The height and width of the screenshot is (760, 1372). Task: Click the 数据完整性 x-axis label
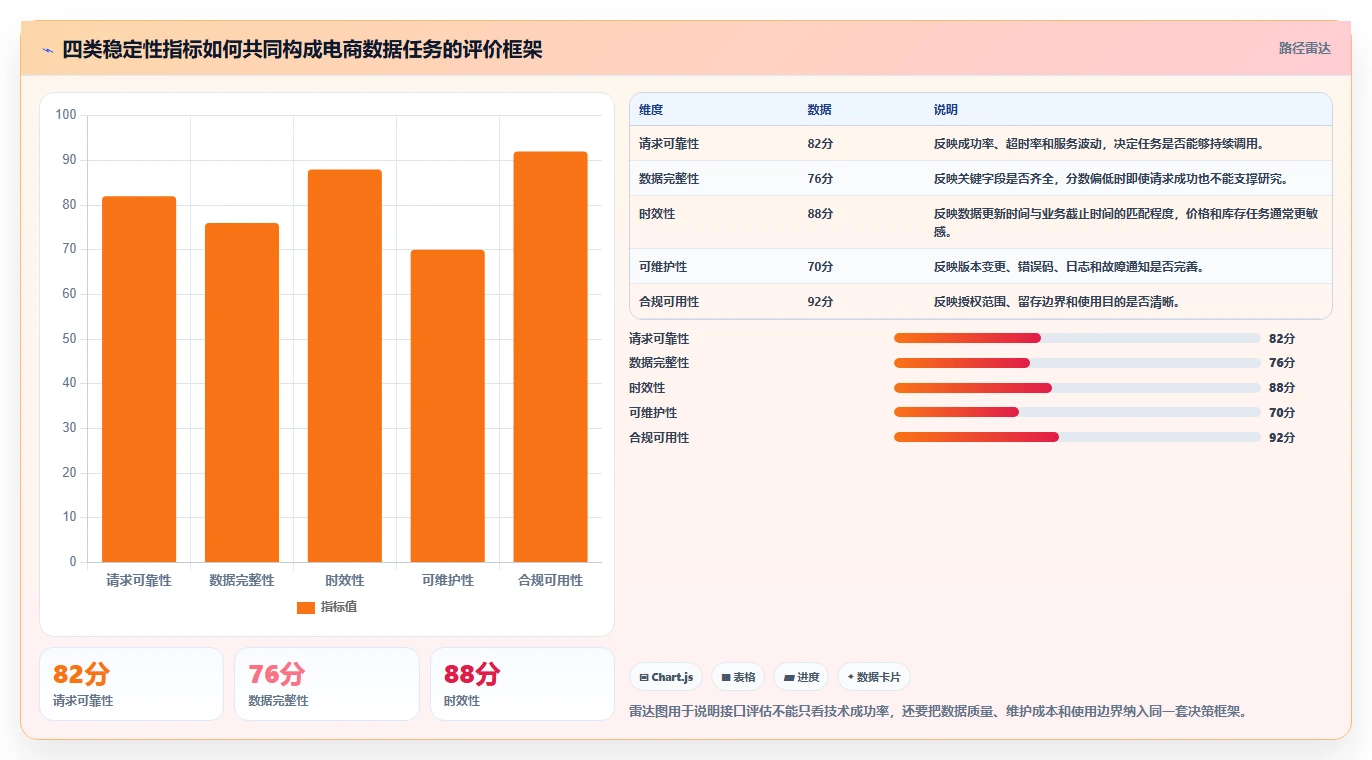pyautogui.click(x=242, y=581)
